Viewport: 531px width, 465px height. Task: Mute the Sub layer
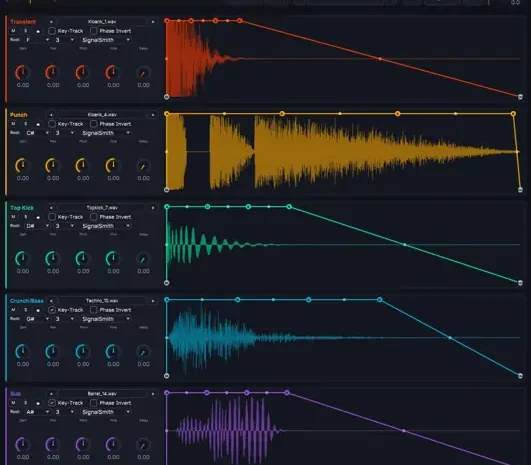[13, 403]
